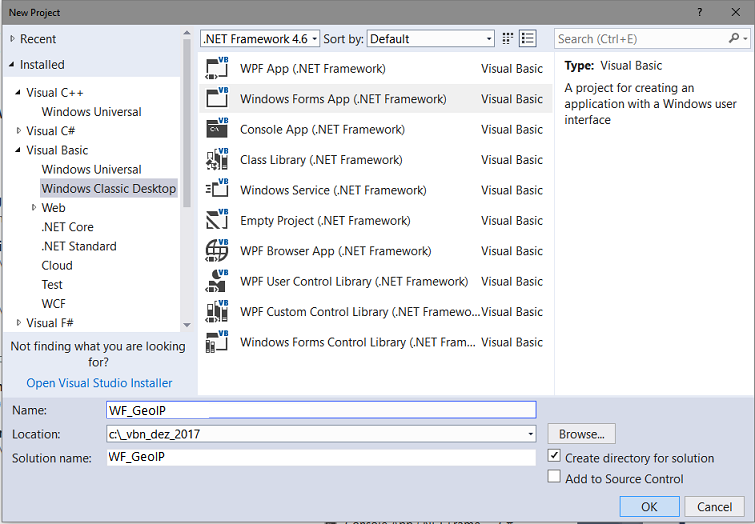Click the search magnifier icon
The width and height of the screenshot is (755, 524).
click(x=733, y=38)
